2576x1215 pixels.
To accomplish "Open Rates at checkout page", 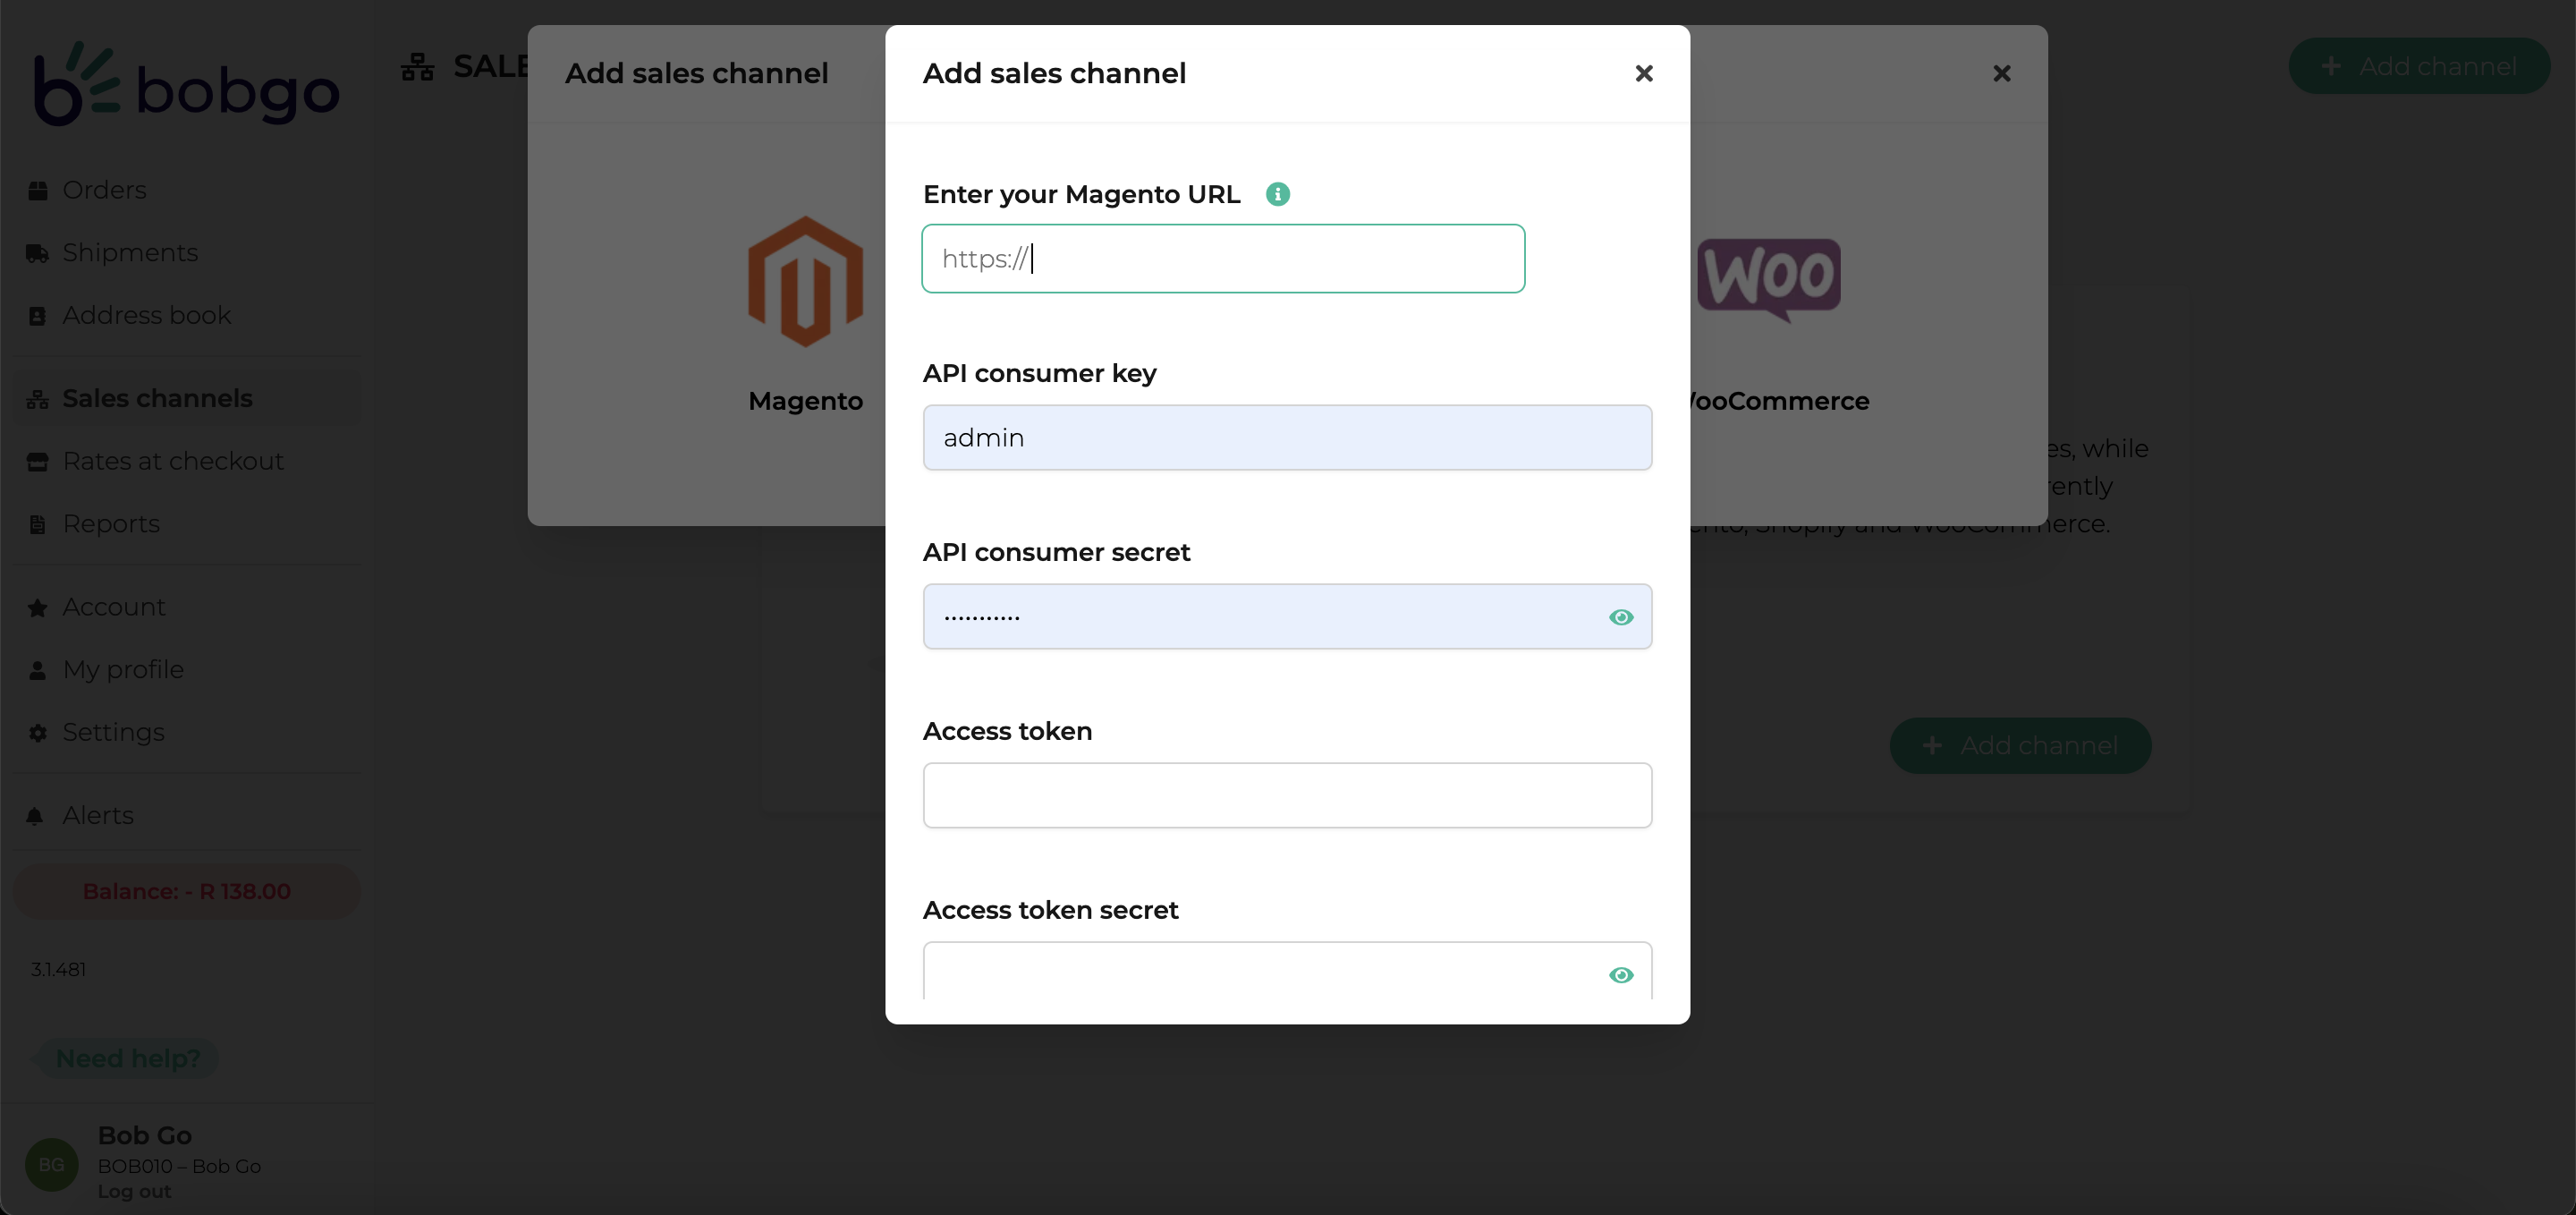I will click(172, 461).
